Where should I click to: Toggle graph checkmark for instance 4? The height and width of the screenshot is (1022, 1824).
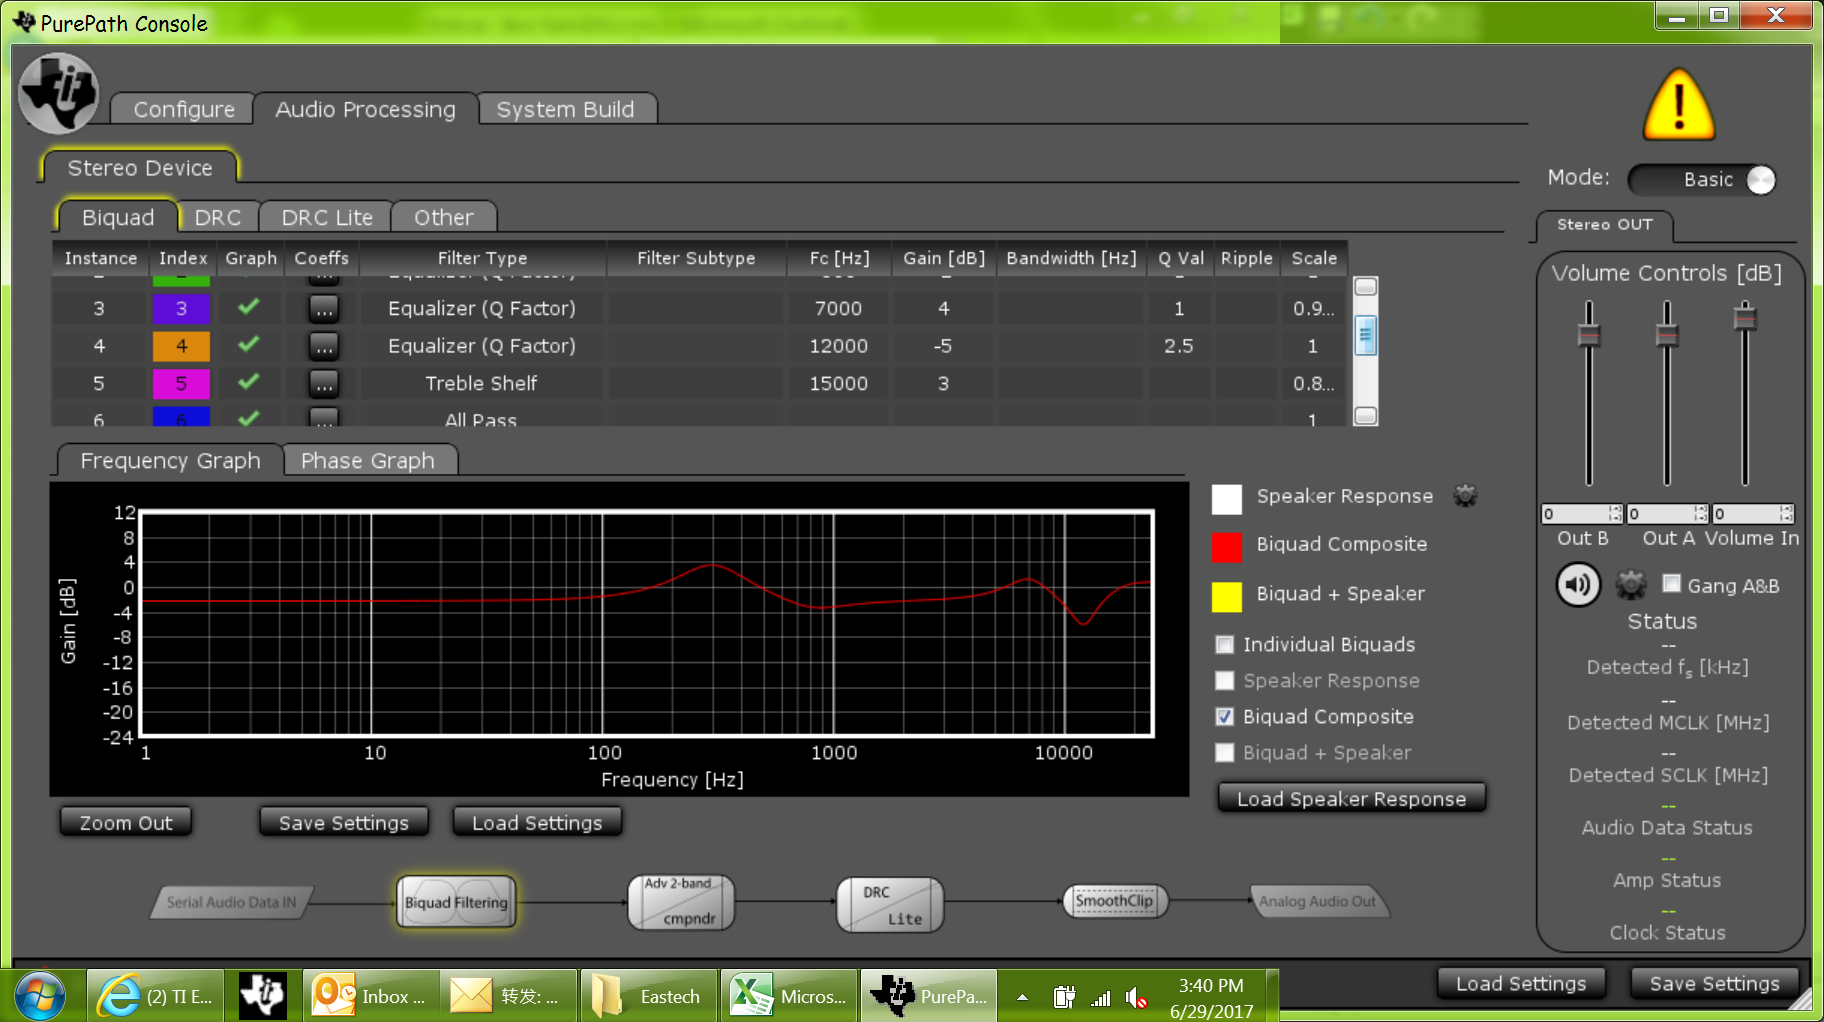pos(249,344)
